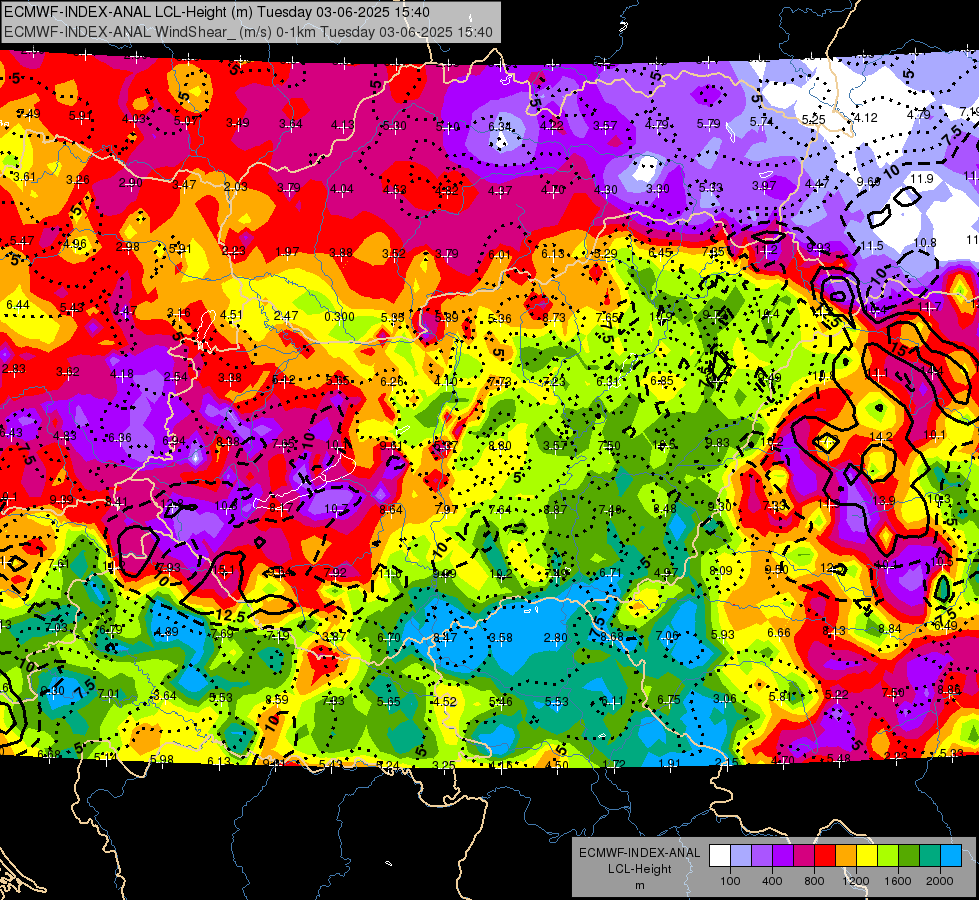Click the legend label 800
The image size is (979, 900).
click(x=814, y=881)
